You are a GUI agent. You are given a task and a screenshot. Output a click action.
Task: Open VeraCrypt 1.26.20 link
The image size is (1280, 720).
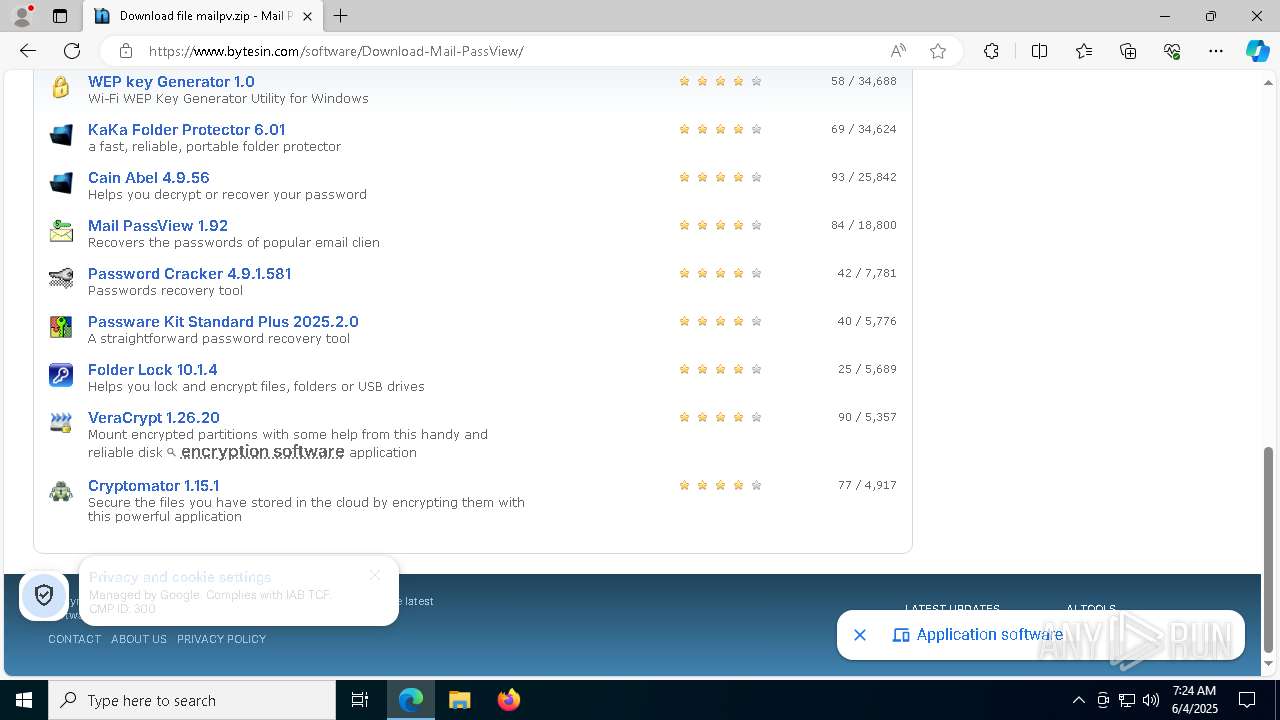pyautogui.click(x=154, y=418)
